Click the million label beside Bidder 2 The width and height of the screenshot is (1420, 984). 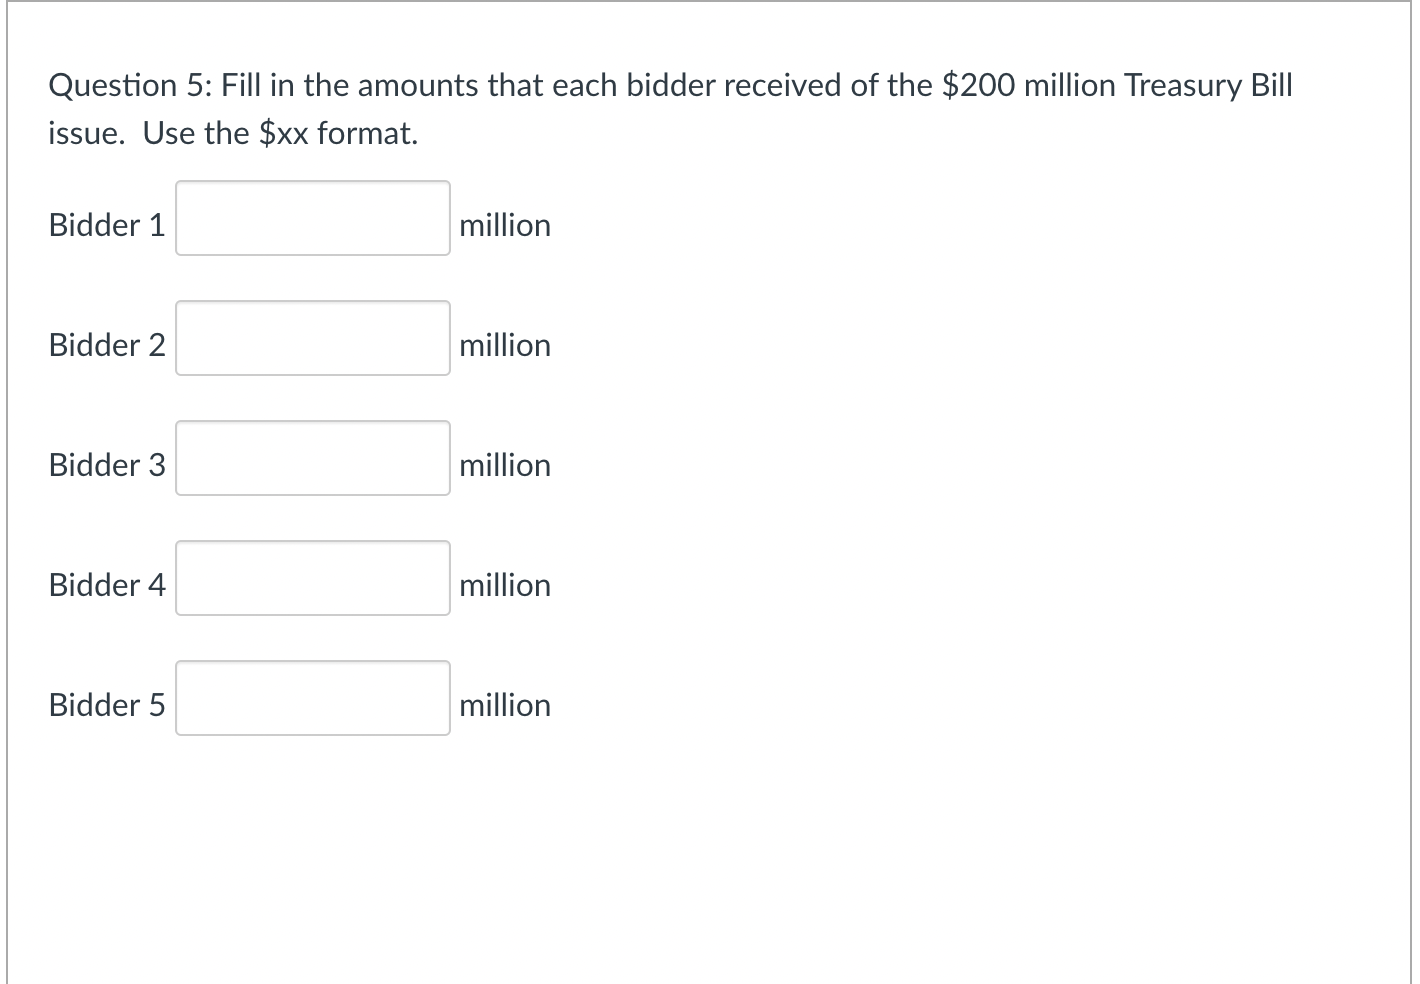(504, 345)
